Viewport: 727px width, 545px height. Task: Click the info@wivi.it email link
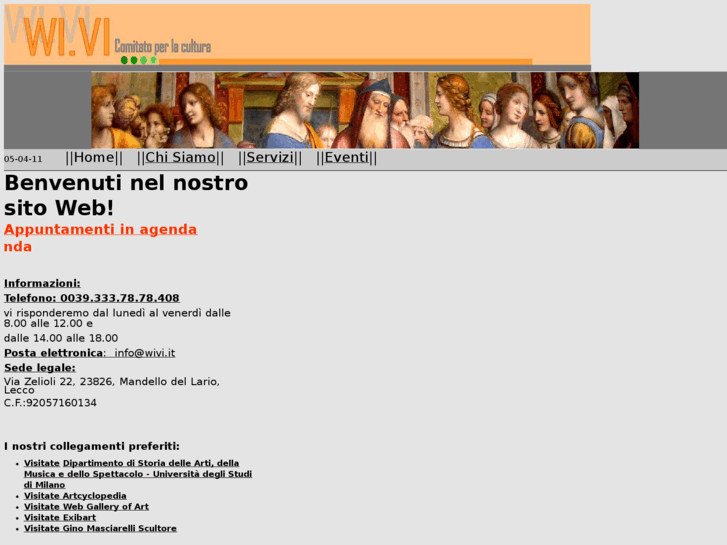pyautogui.click(x=145, y=353)
